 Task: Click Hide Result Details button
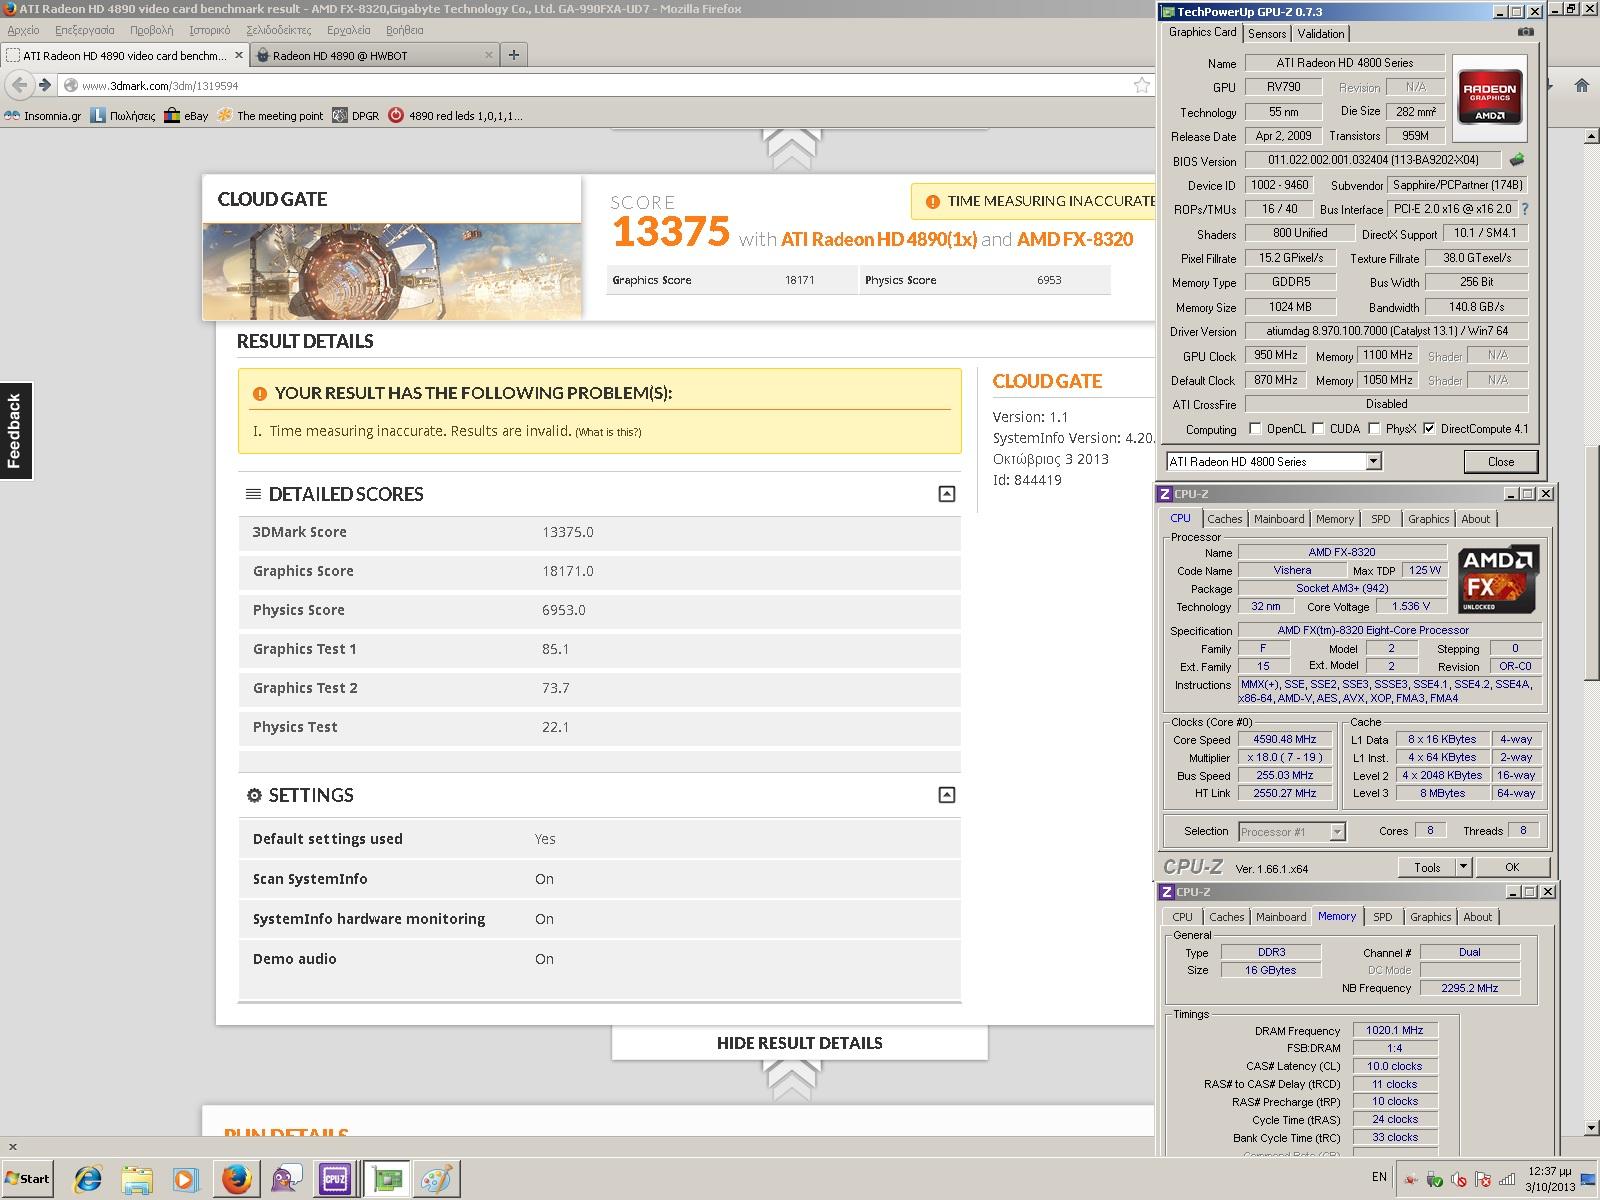(800, 1043)
